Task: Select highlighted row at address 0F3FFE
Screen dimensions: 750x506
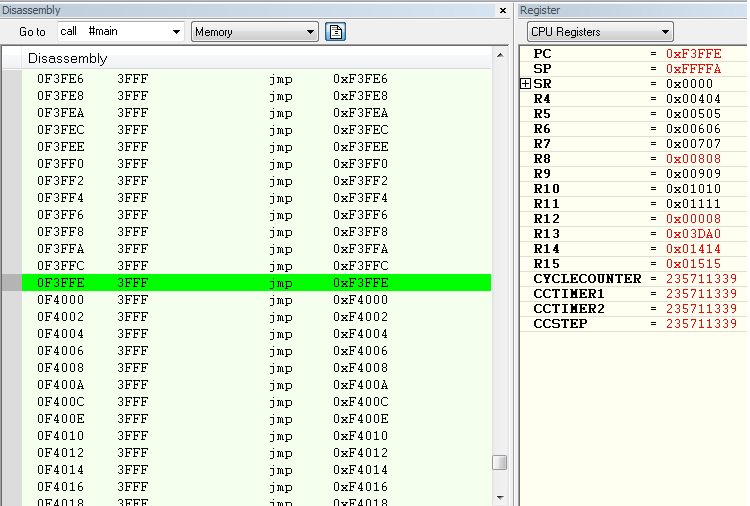Action: tap(256, 283)
